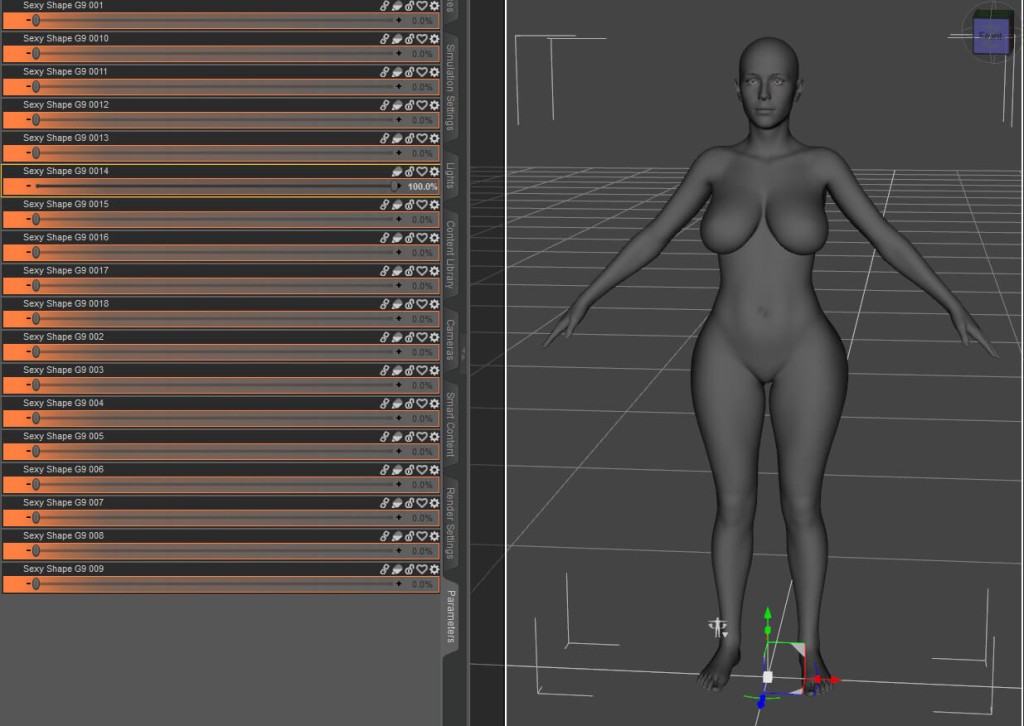Screen dimensions: 1024x726
Task: Click the minus button on Sexy Shape G9 0014
Action: (29, 186)
